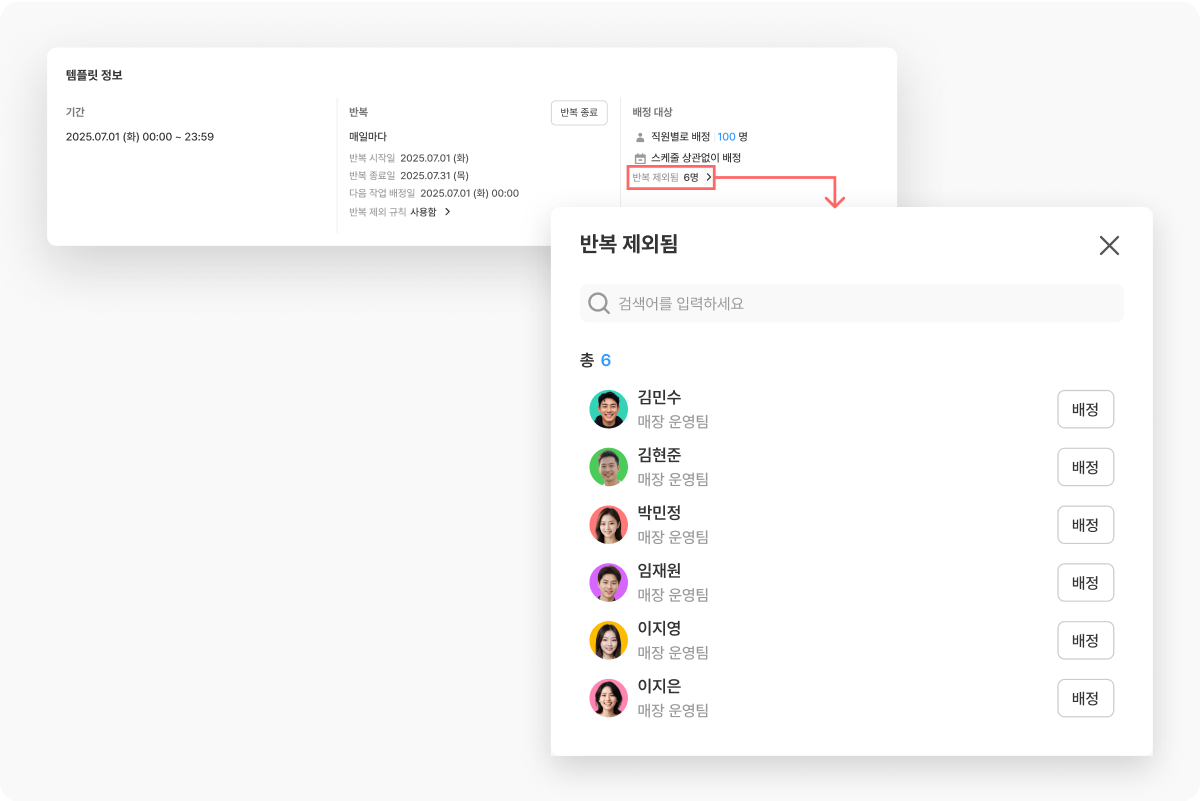The width and height of the screenshot is (1200, 801).
Task: Click the person icon beside 직원별로 배정
Action: click(640, 136)
